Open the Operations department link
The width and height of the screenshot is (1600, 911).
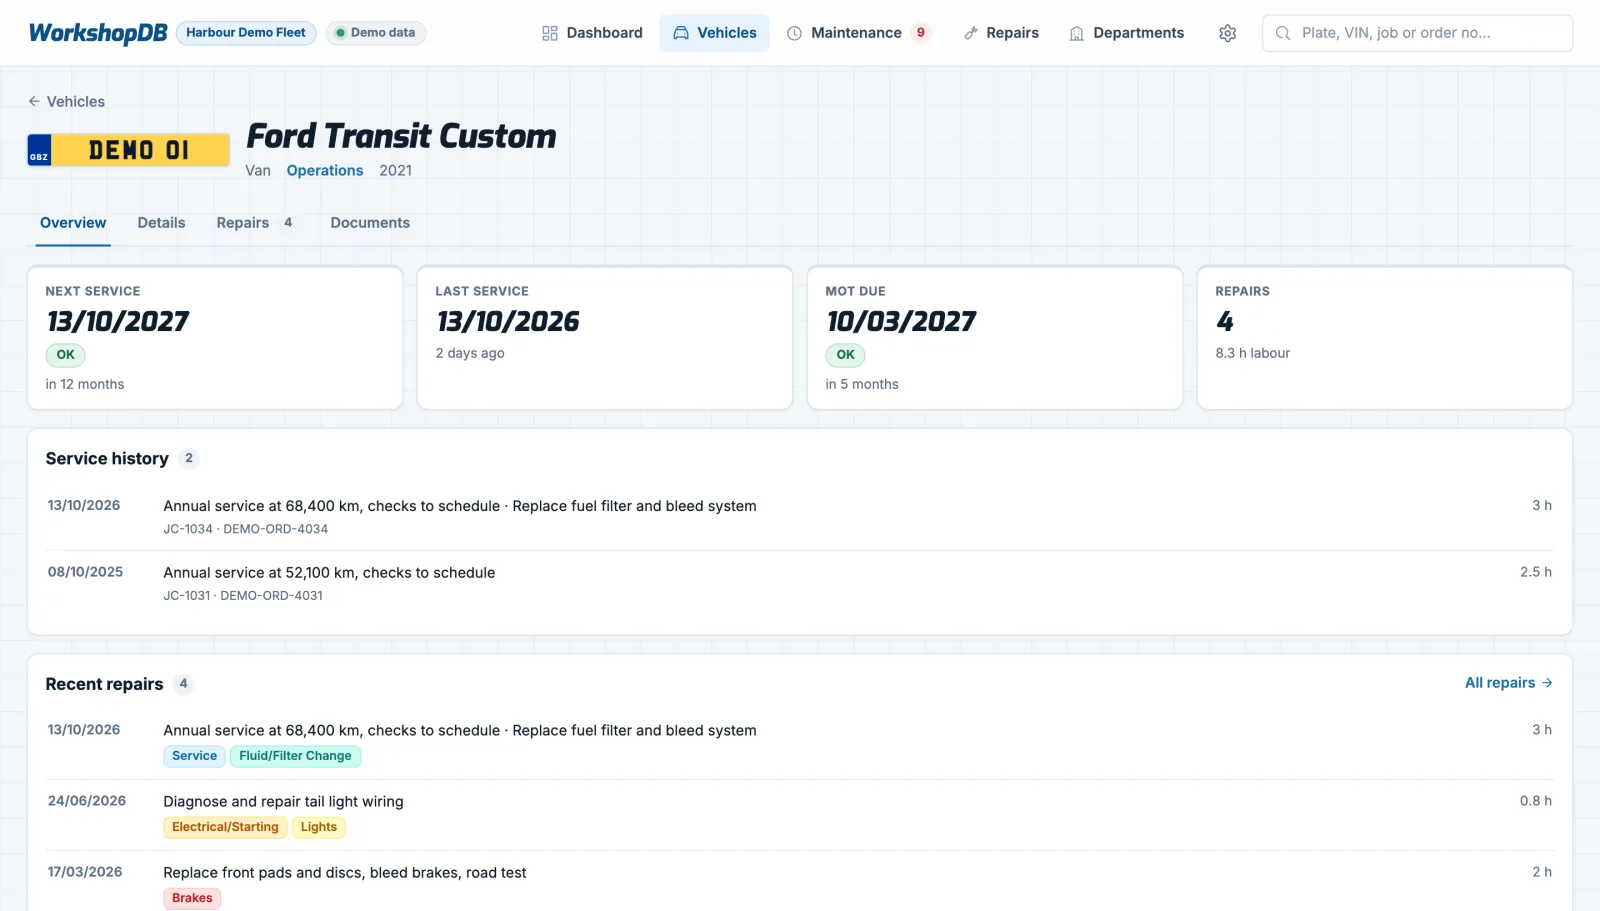pos(325,171)
